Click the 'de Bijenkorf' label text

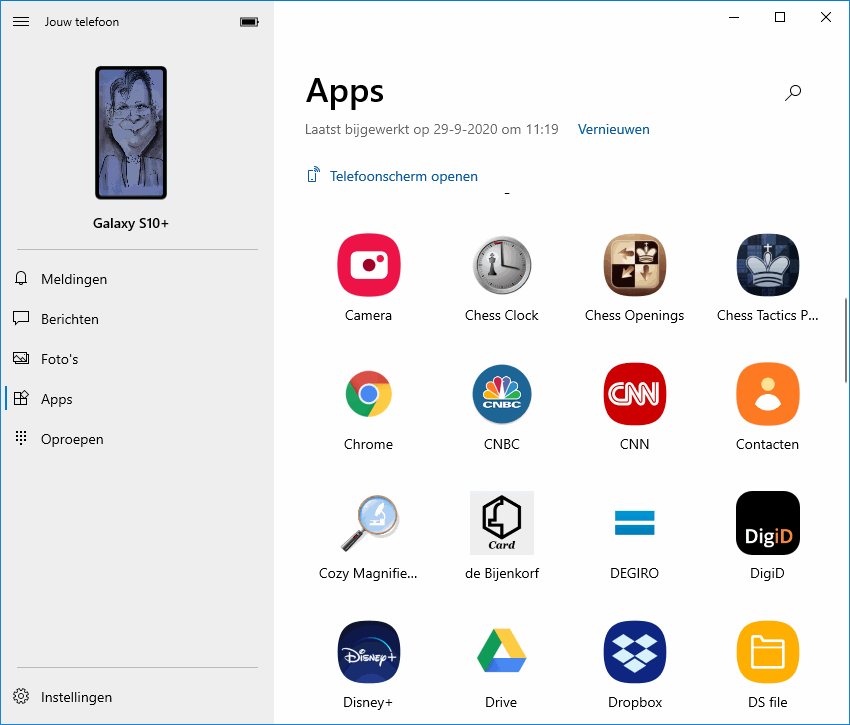coord(502,574)
